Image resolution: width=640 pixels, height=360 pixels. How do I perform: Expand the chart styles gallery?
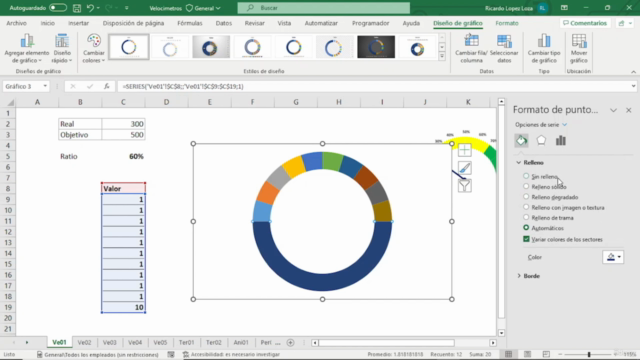point(442,57)
